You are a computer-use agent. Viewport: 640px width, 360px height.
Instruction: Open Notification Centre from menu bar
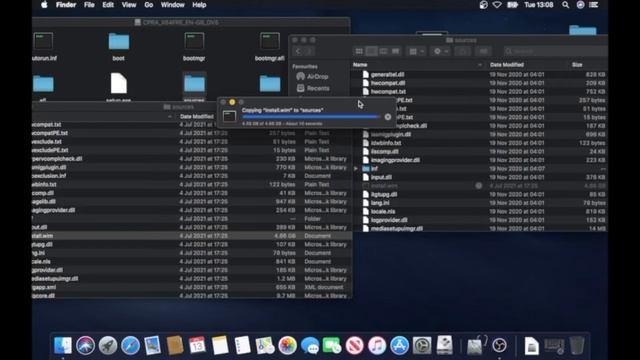[593, 5]
